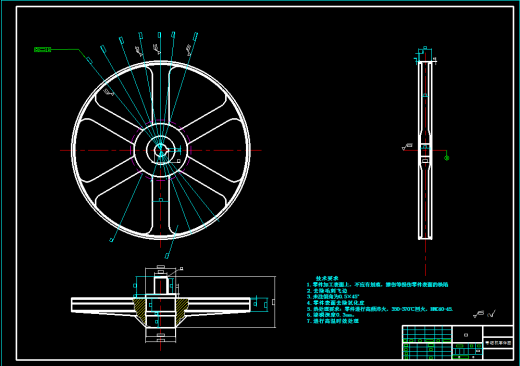
Task: Pick the right hatched area in the section view
Action: 181,310
